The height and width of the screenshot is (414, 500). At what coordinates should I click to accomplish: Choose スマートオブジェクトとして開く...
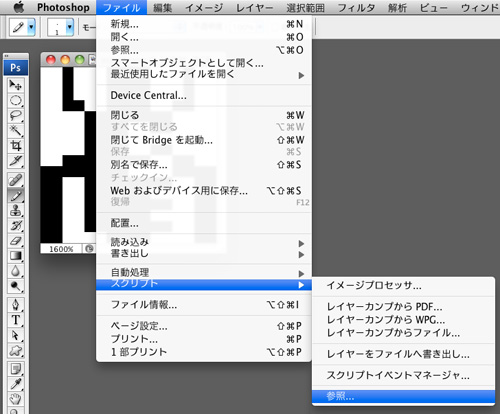(204, 63)
